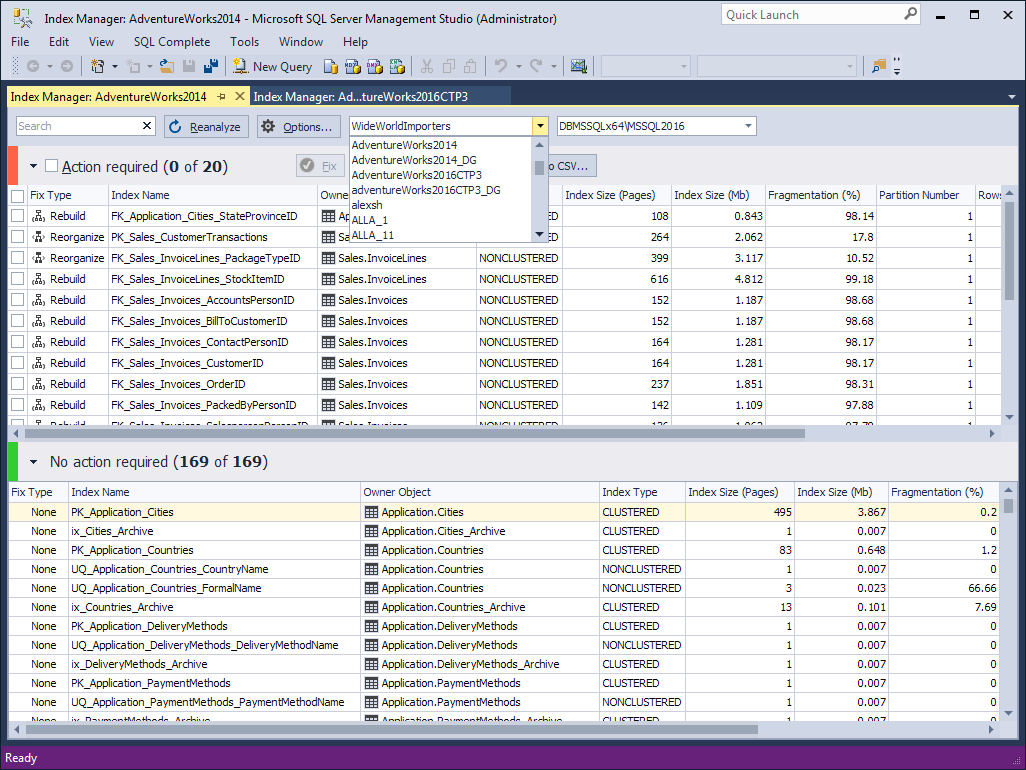Click Reorganize icon for PK_Sales_CustomerTransactions

39,237
